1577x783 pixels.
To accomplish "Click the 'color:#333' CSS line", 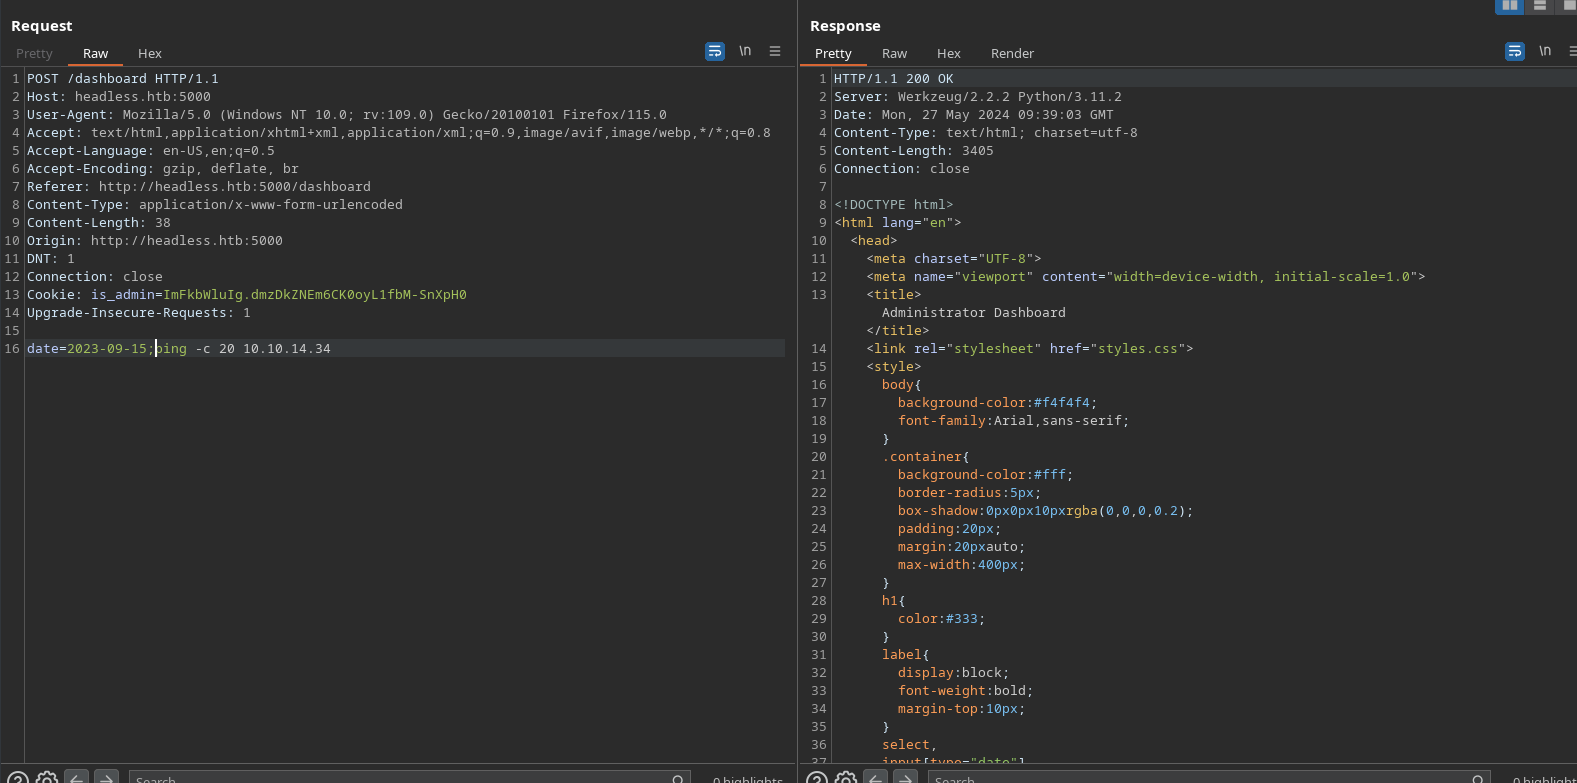I will [942, 619].
